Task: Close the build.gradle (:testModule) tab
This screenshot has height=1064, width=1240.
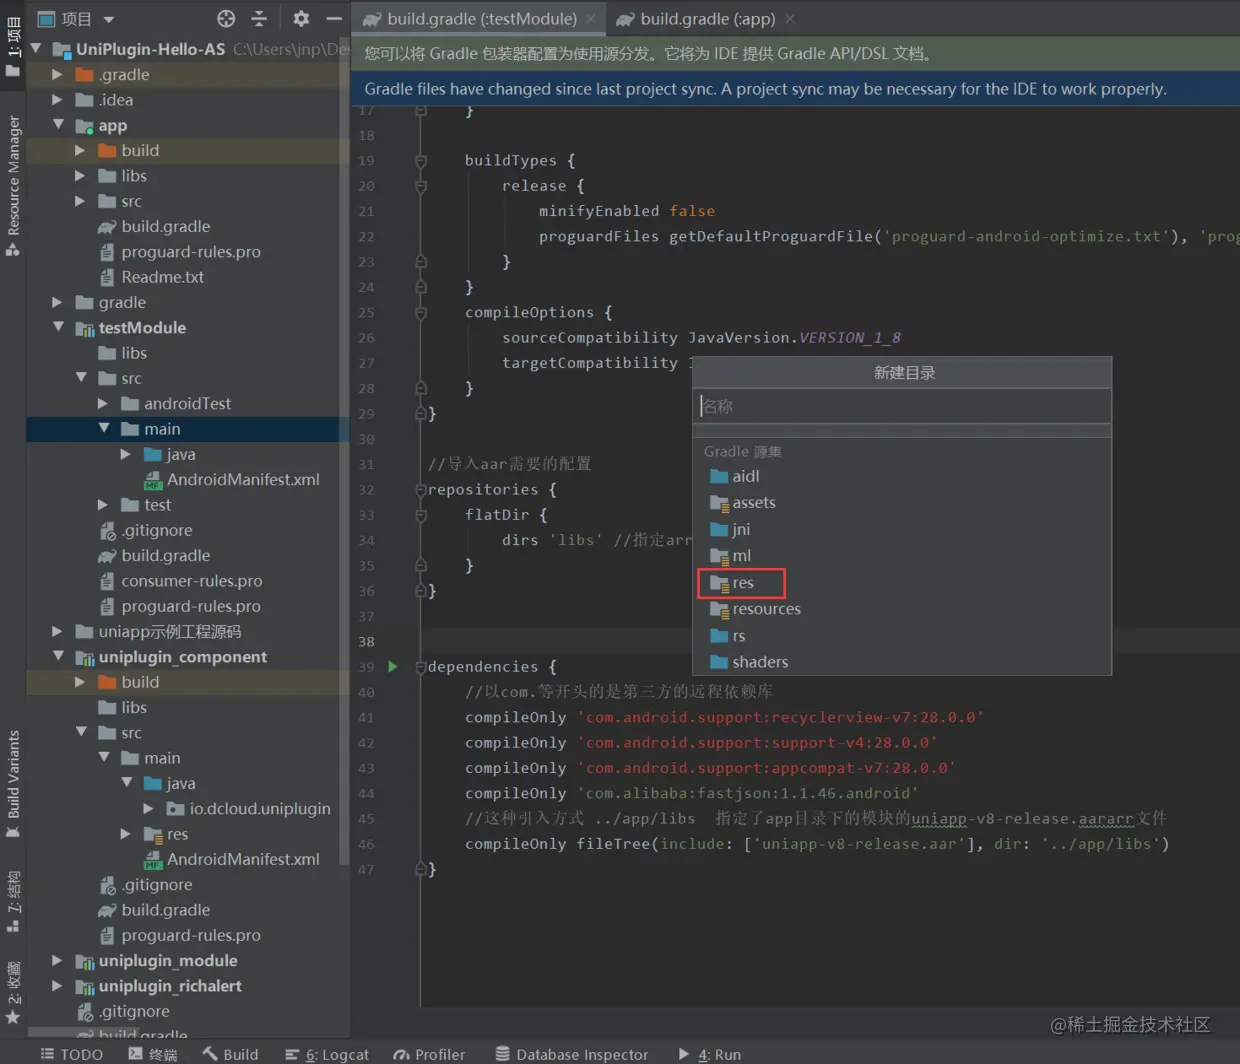Action: click(591, 19)
